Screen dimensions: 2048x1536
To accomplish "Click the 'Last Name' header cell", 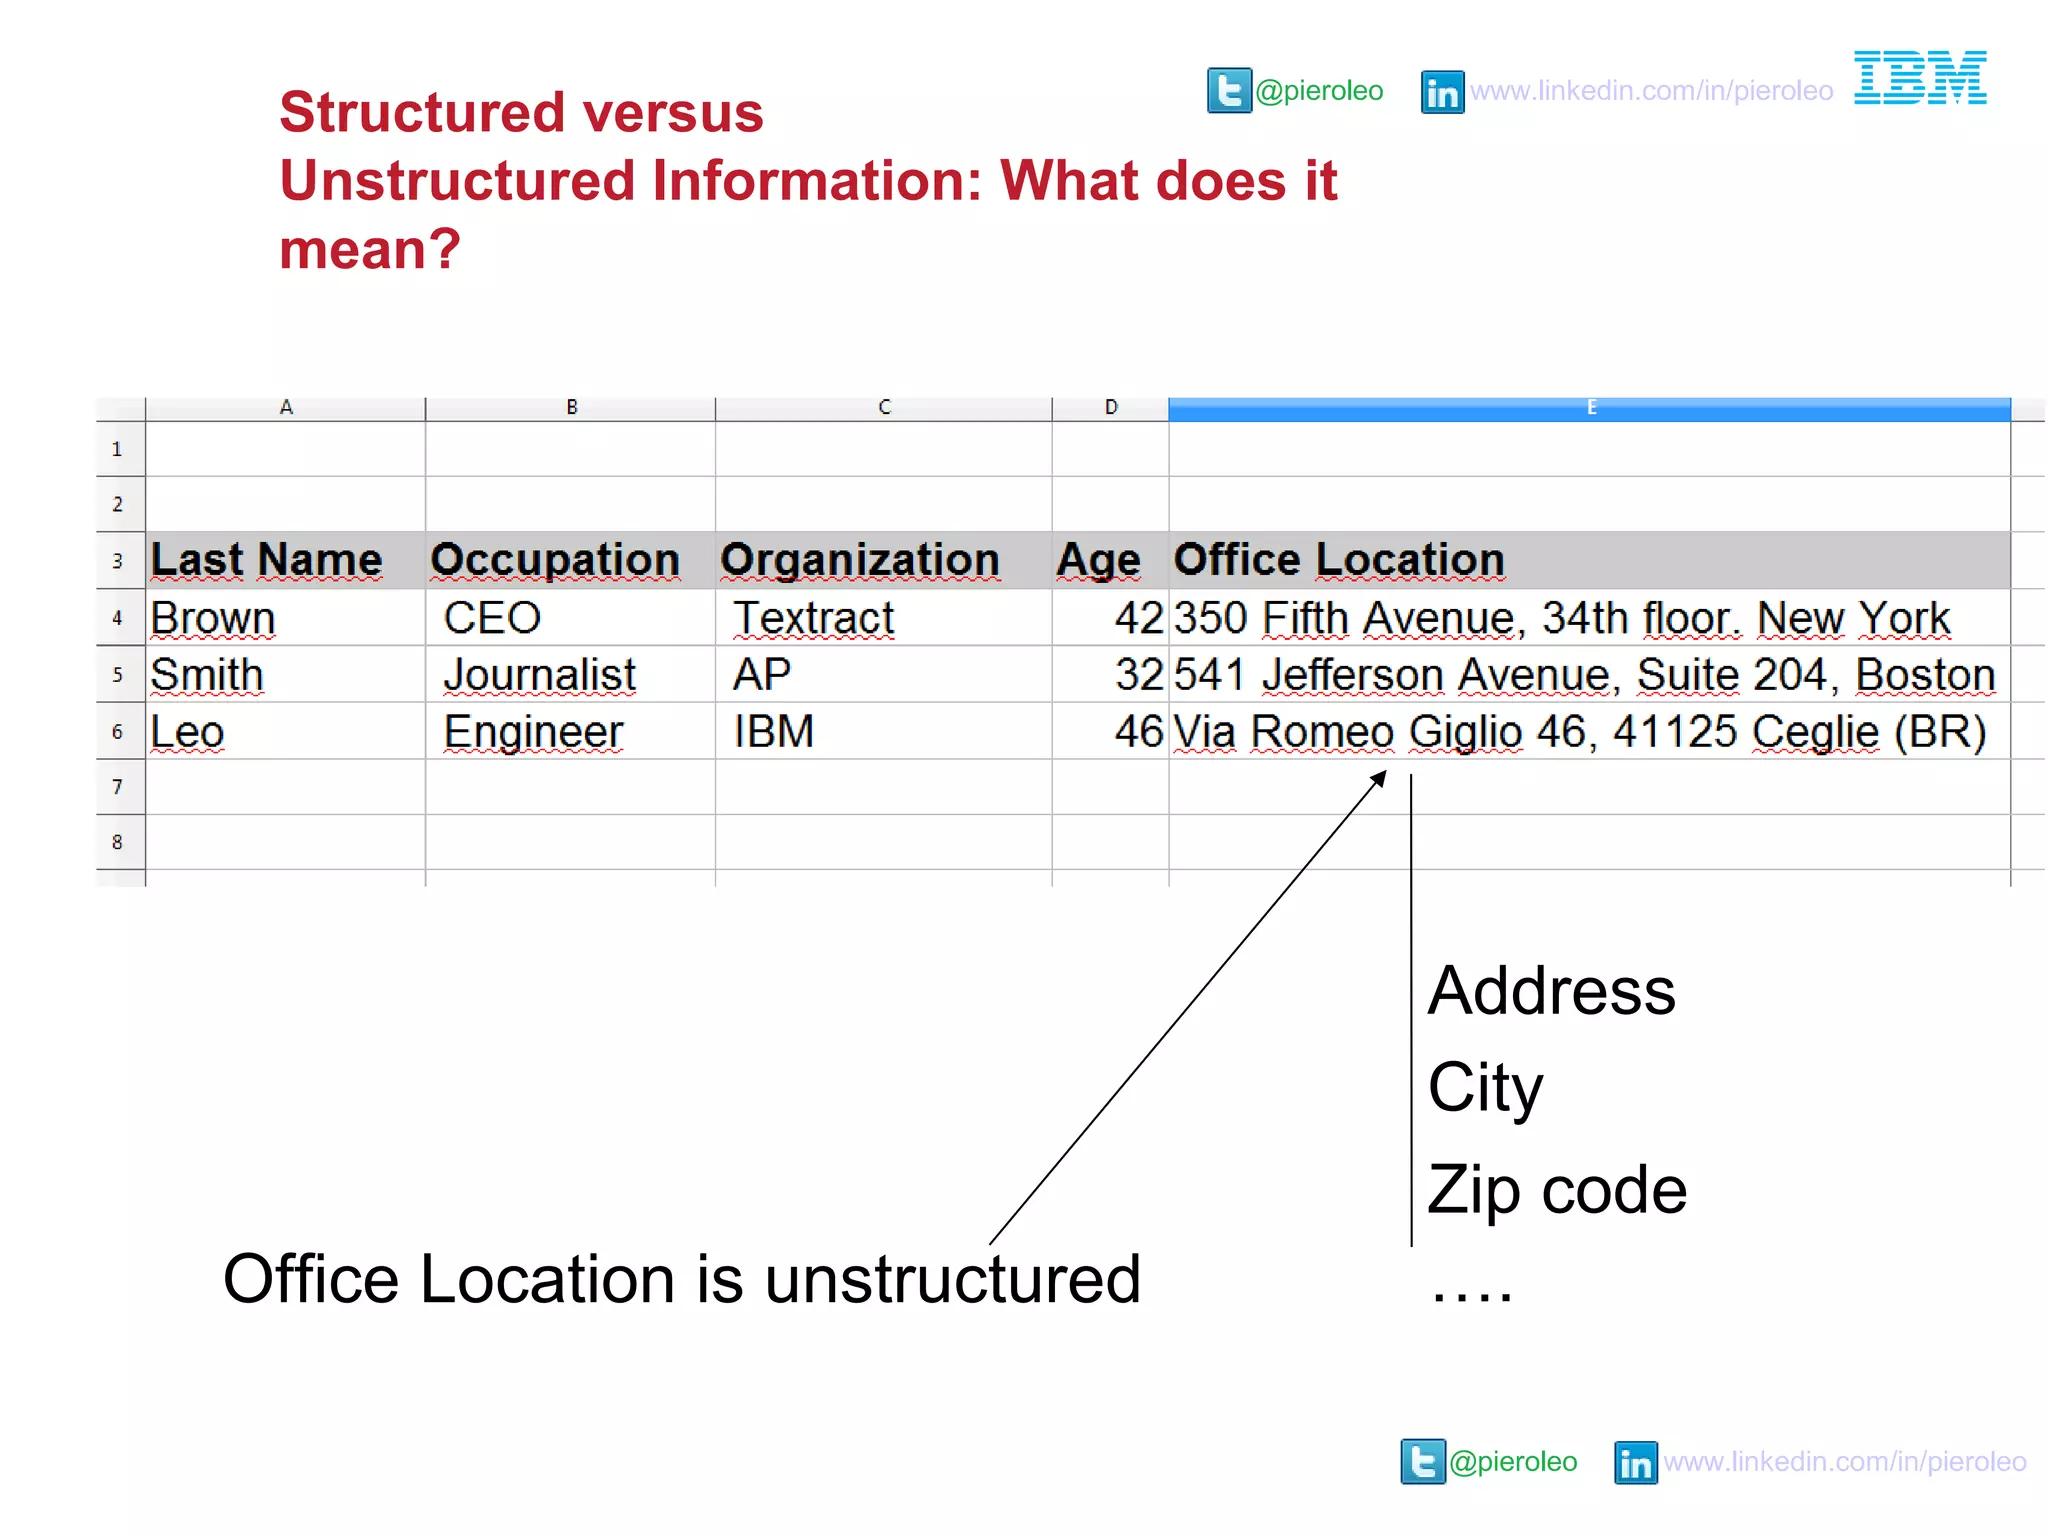I will click(x=286, y=560).
